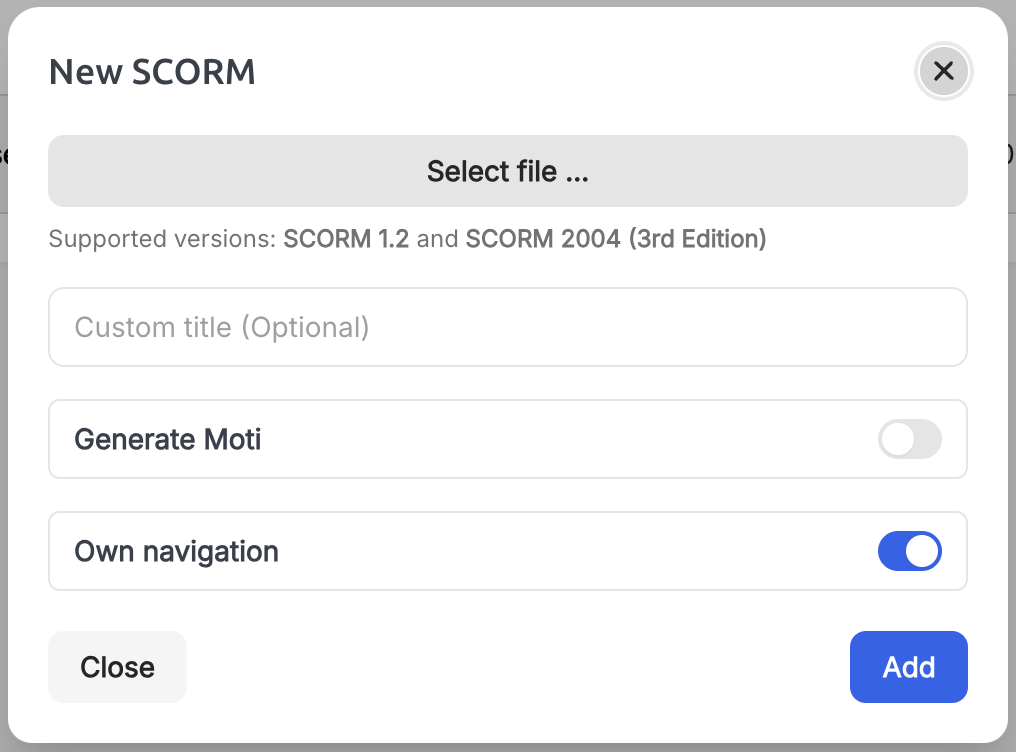Click the Select file ... button
The height and width of the screenshot is (752, 1016).
[x=508, y=171]
